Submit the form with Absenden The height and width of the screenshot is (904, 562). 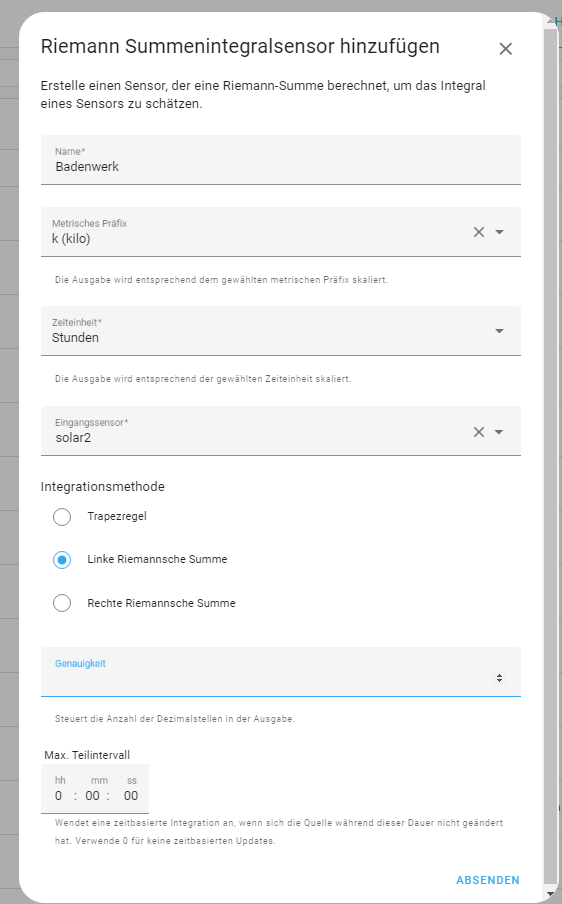(488, 880)
